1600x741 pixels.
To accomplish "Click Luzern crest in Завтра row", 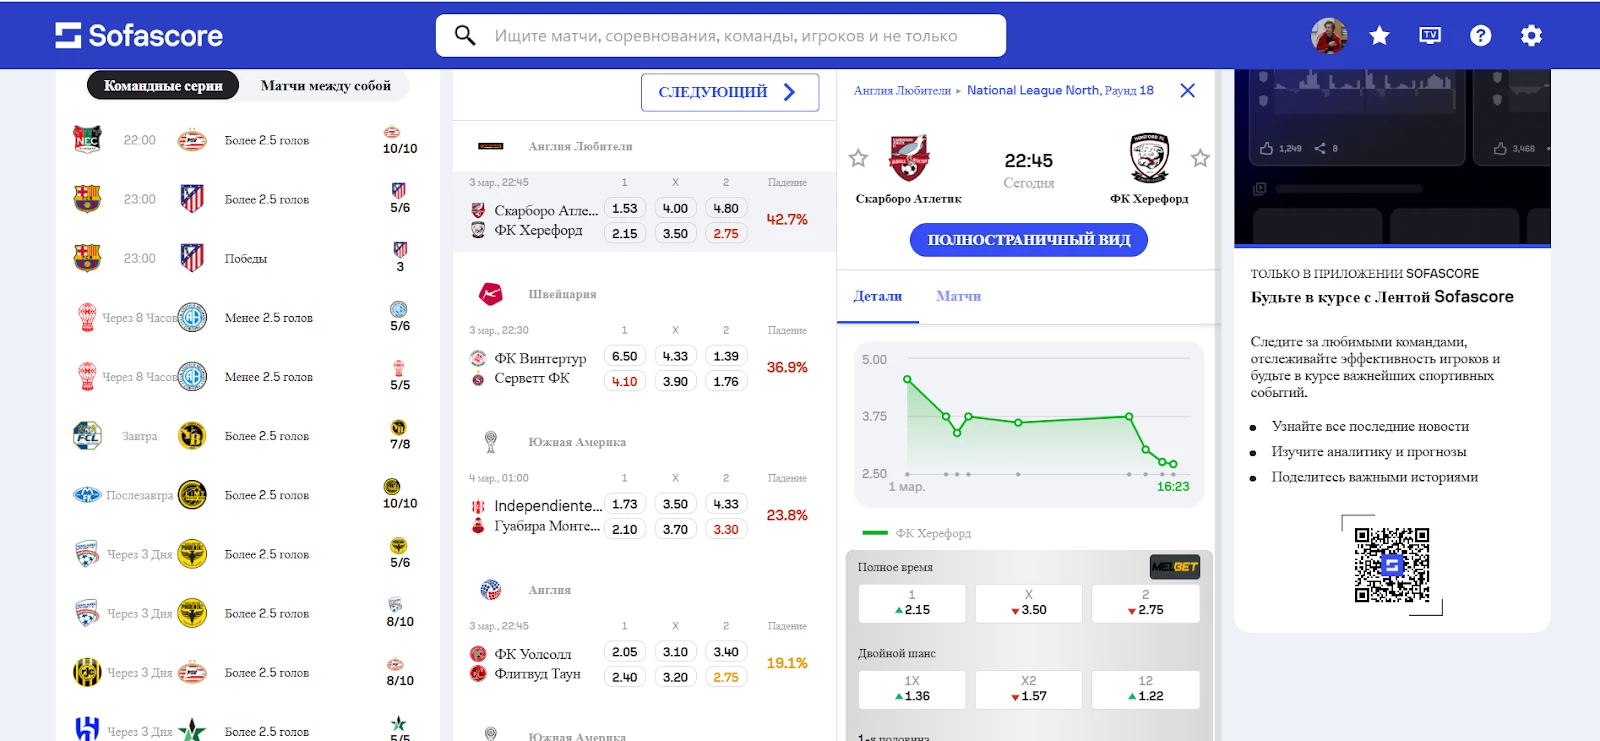I will (88, 436).
